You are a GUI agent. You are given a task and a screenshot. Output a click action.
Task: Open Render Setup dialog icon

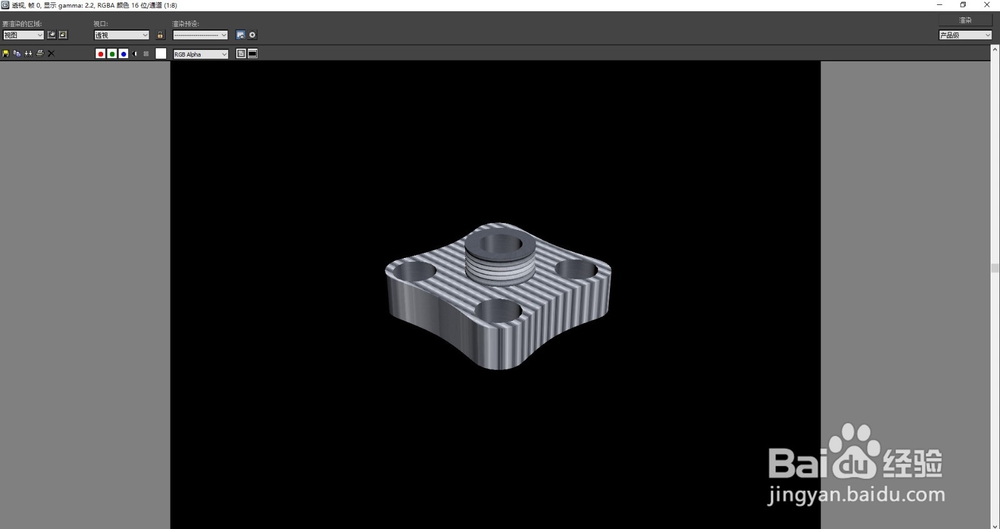[240, 35]
